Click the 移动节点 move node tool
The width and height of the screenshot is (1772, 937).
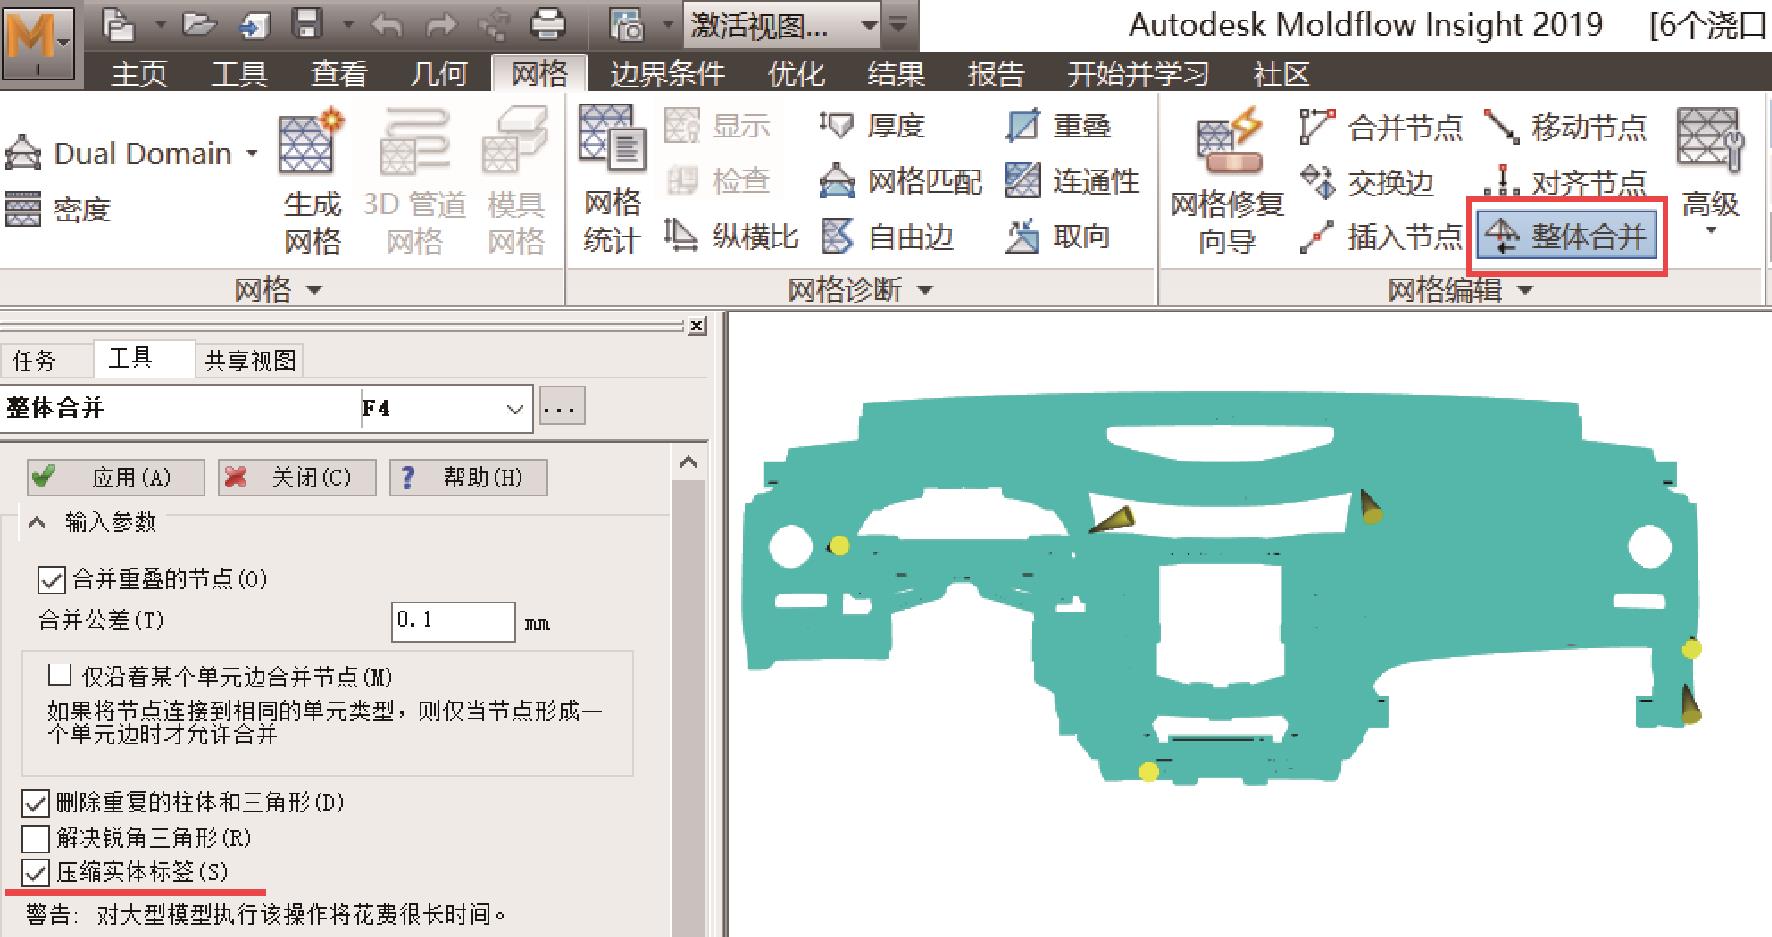(x=1565, y=127)
